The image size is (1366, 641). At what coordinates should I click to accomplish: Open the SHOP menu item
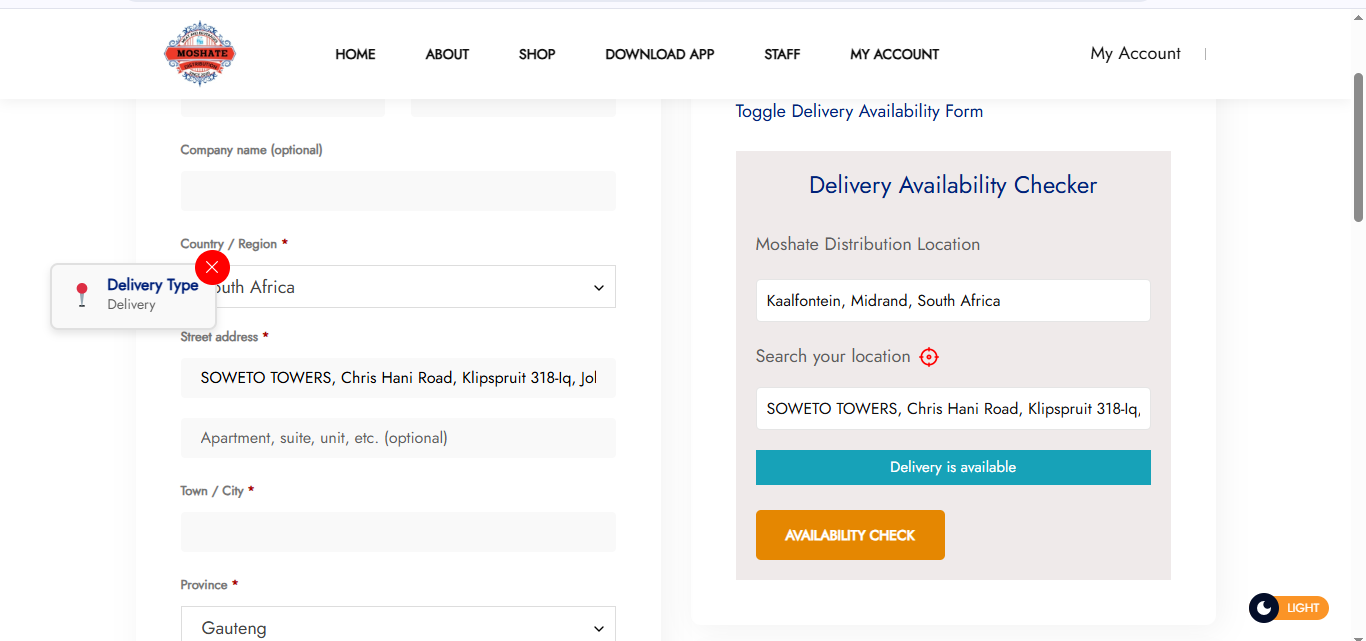(537, 54)
